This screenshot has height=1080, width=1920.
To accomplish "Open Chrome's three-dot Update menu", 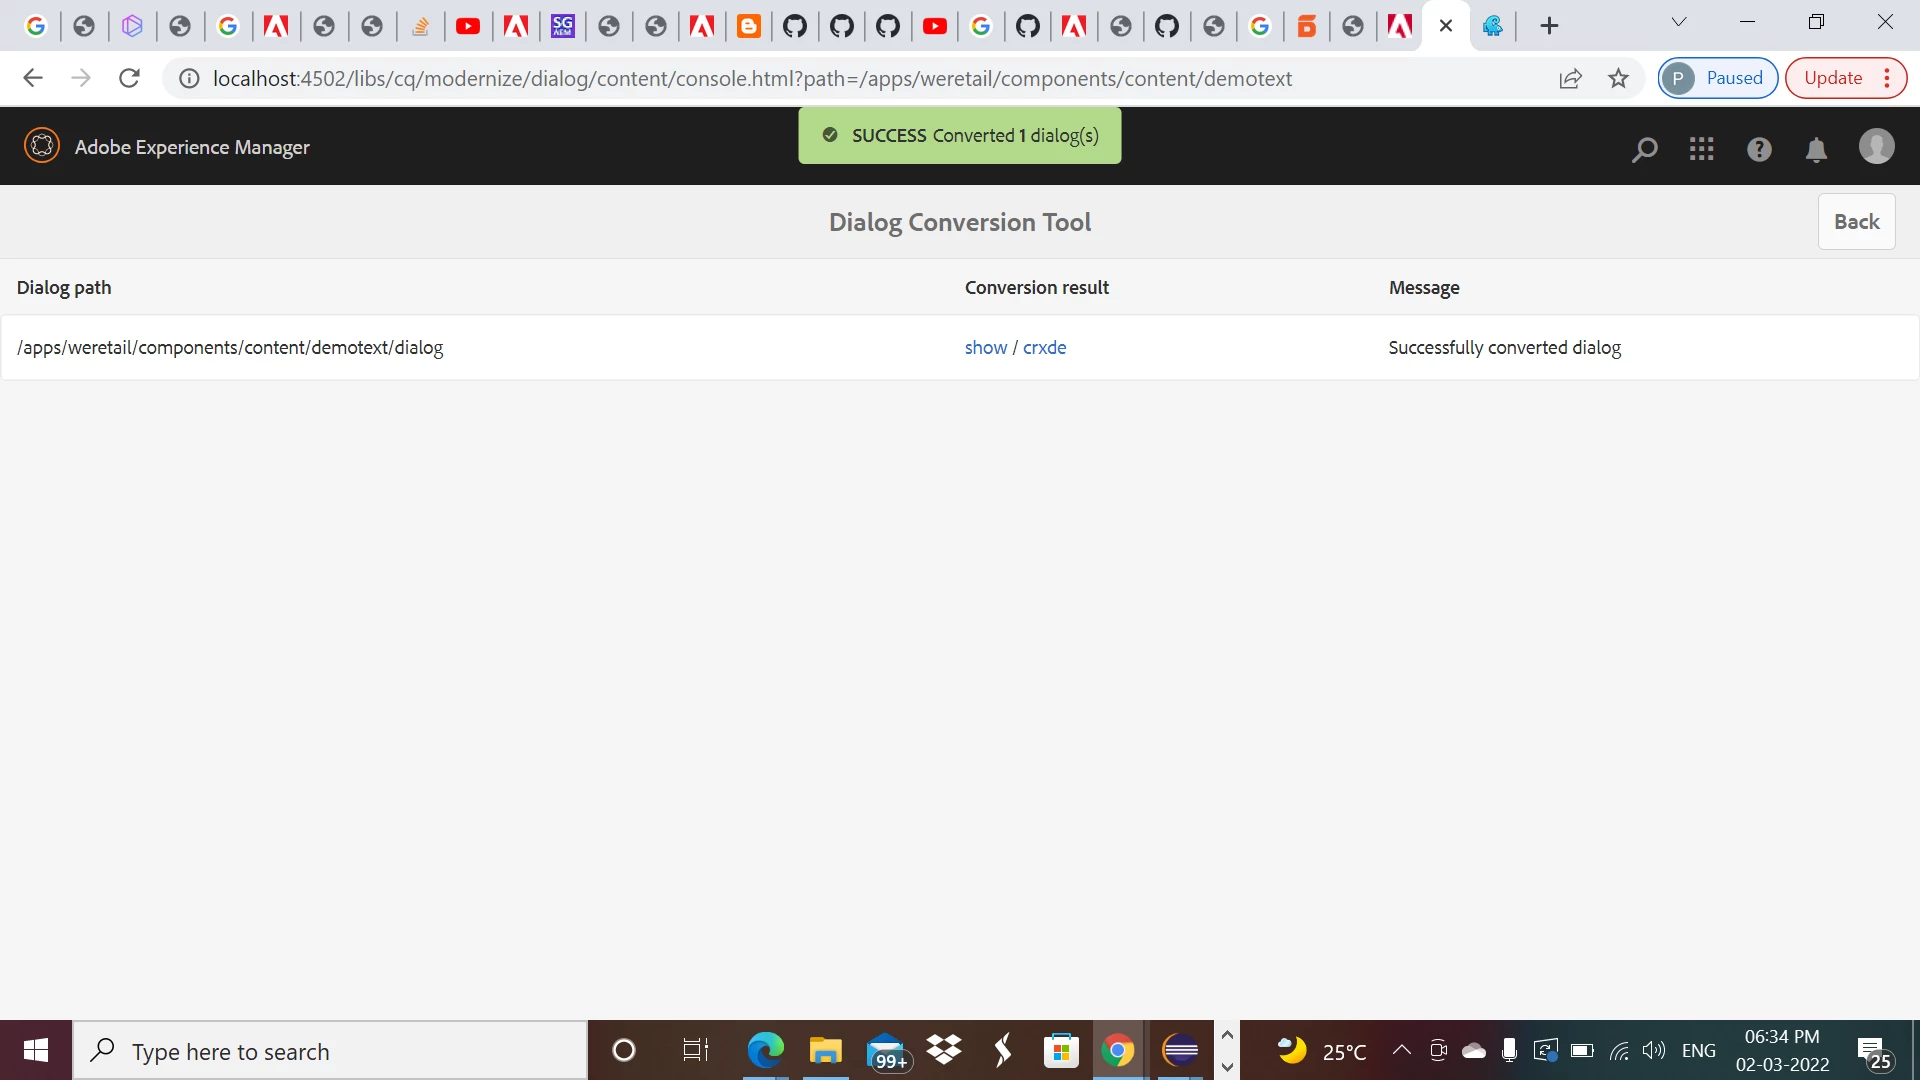I will pos(1886,78).
